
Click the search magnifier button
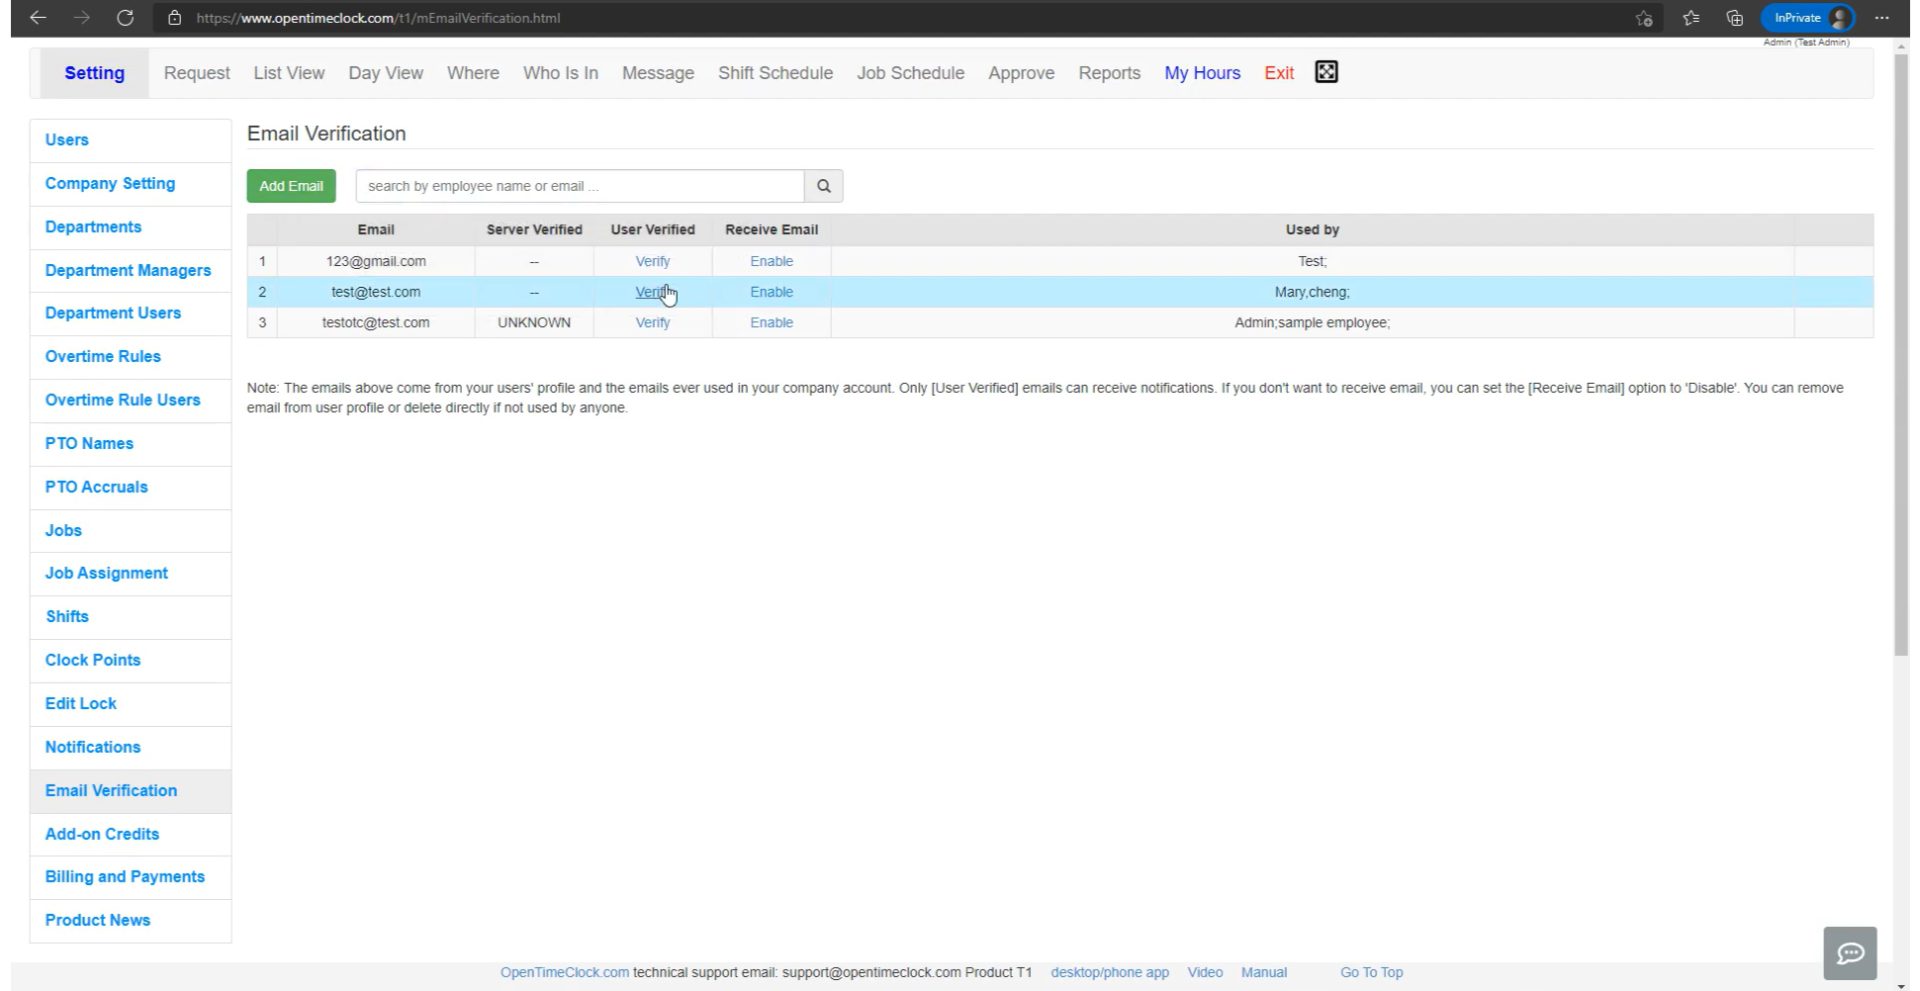pyautogui.click(x=822, y=186)
